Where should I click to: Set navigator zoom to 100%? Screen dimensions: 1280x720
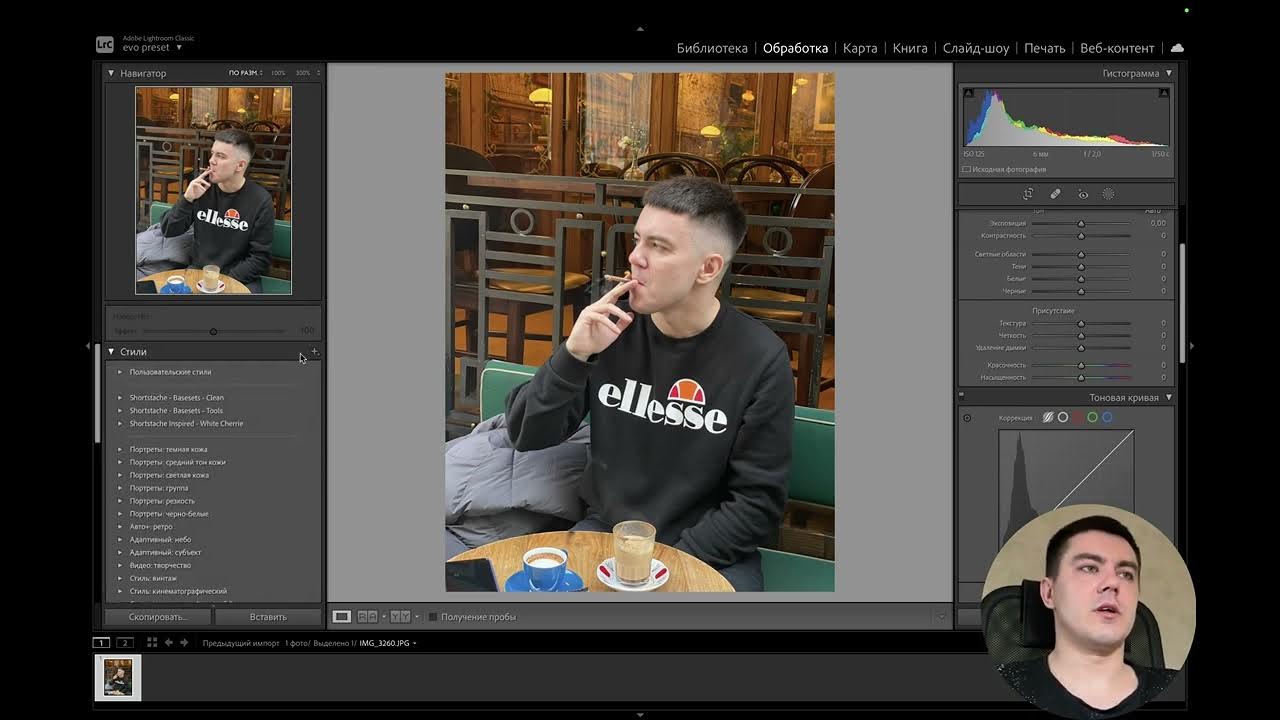point(278,73)
